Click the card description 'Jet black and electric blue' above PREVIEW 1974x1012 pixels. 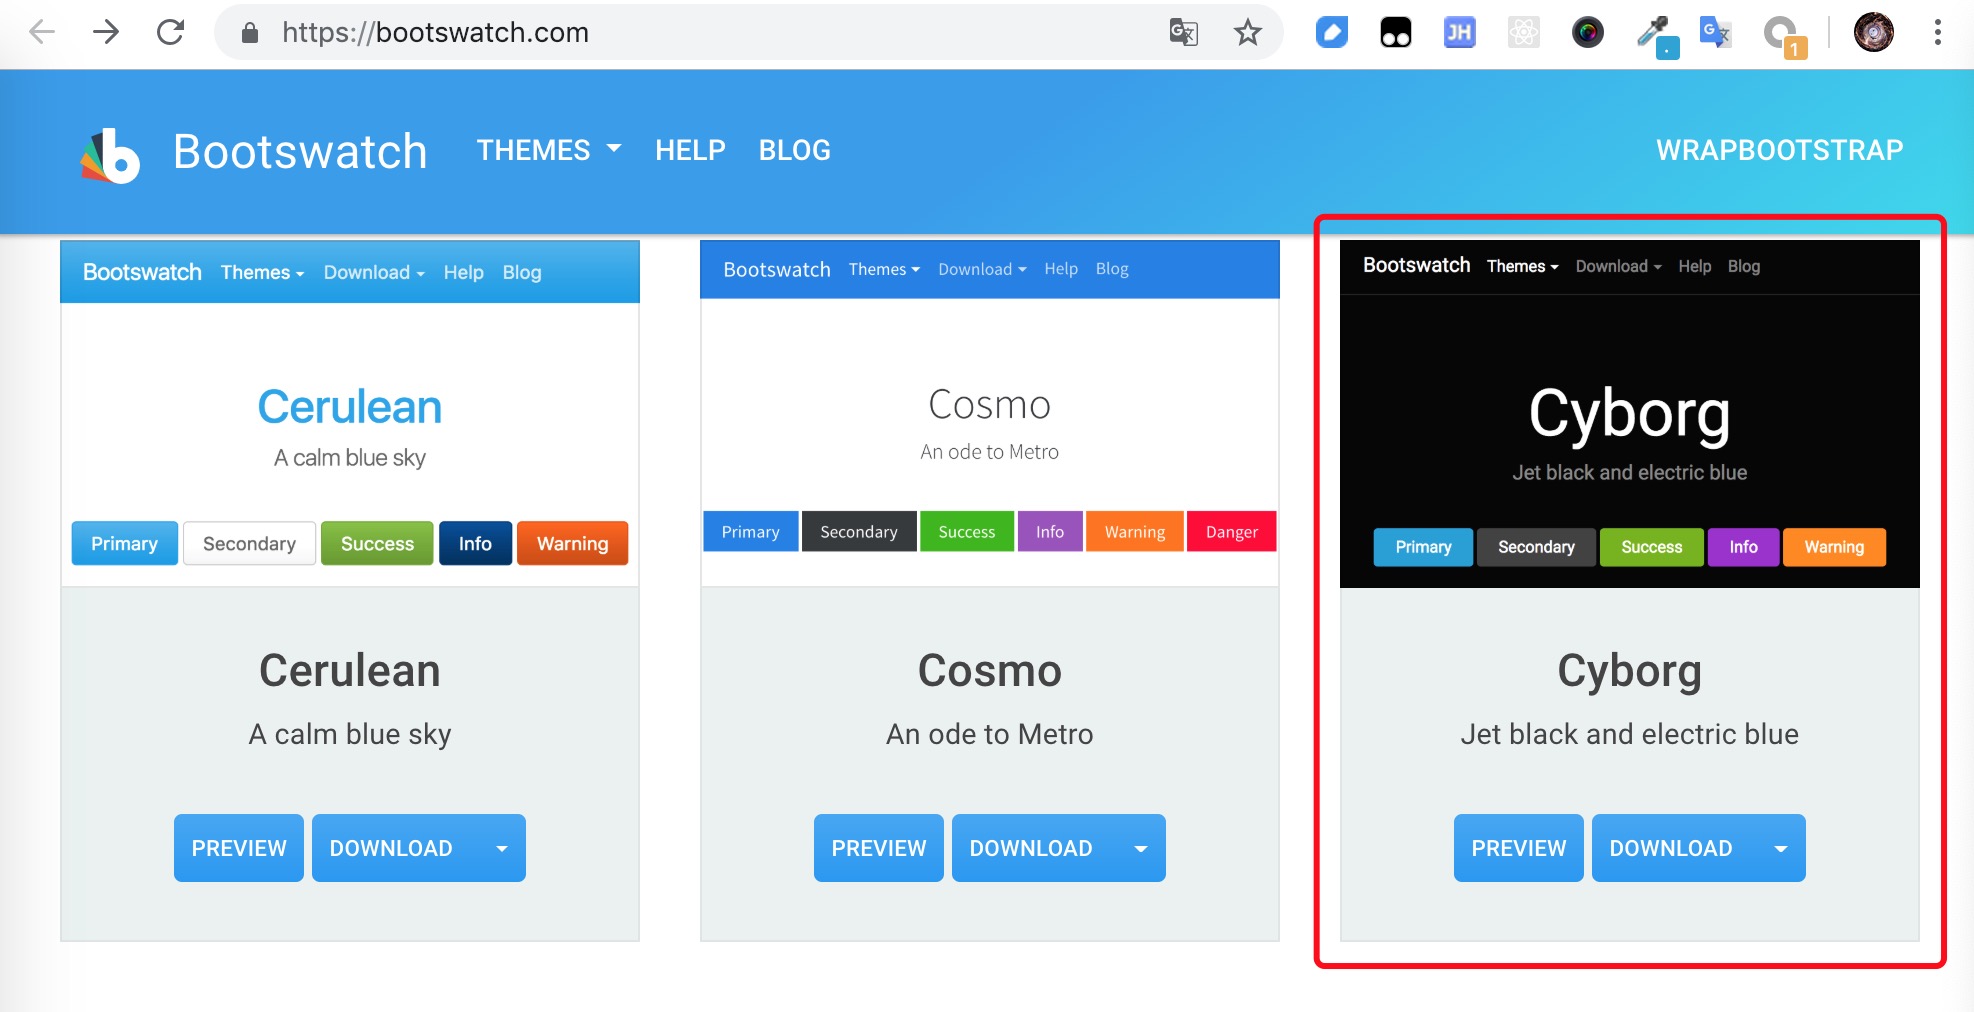tap(1630, 734)
